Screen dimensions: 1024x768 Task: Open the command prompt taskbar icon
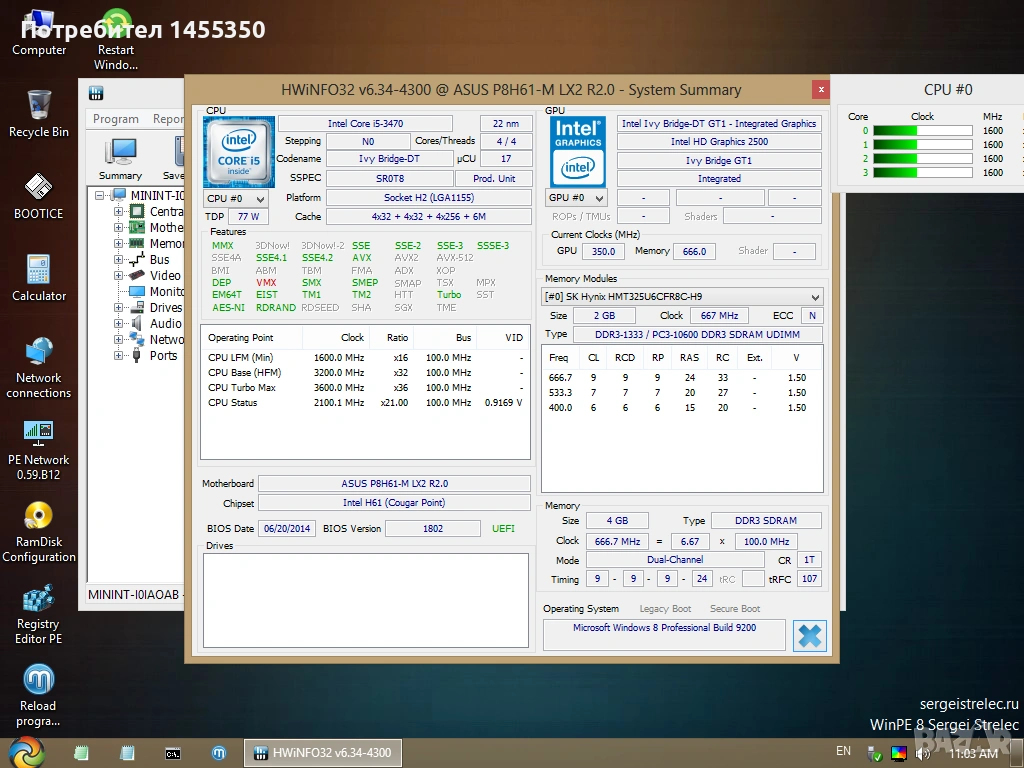point(173,752)
